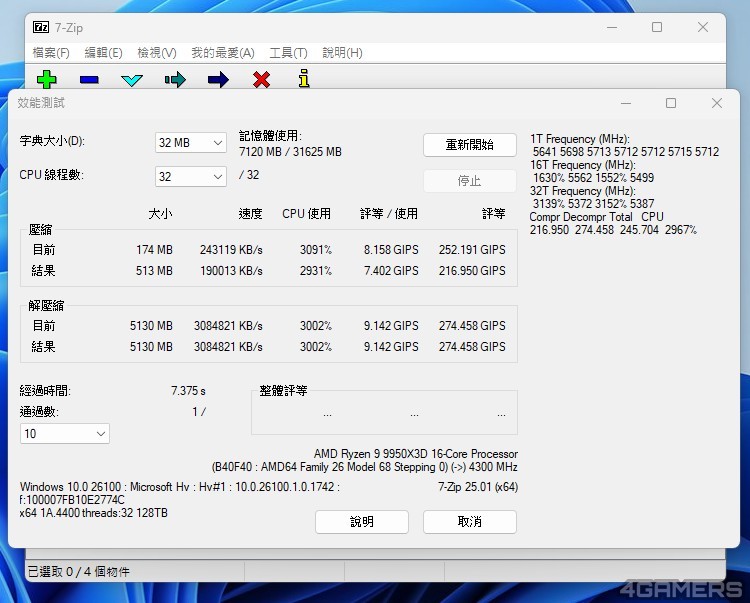The image size is (750, 603).
Task: Click the 7-Zip logo in title bar
Action: [41, 27]
